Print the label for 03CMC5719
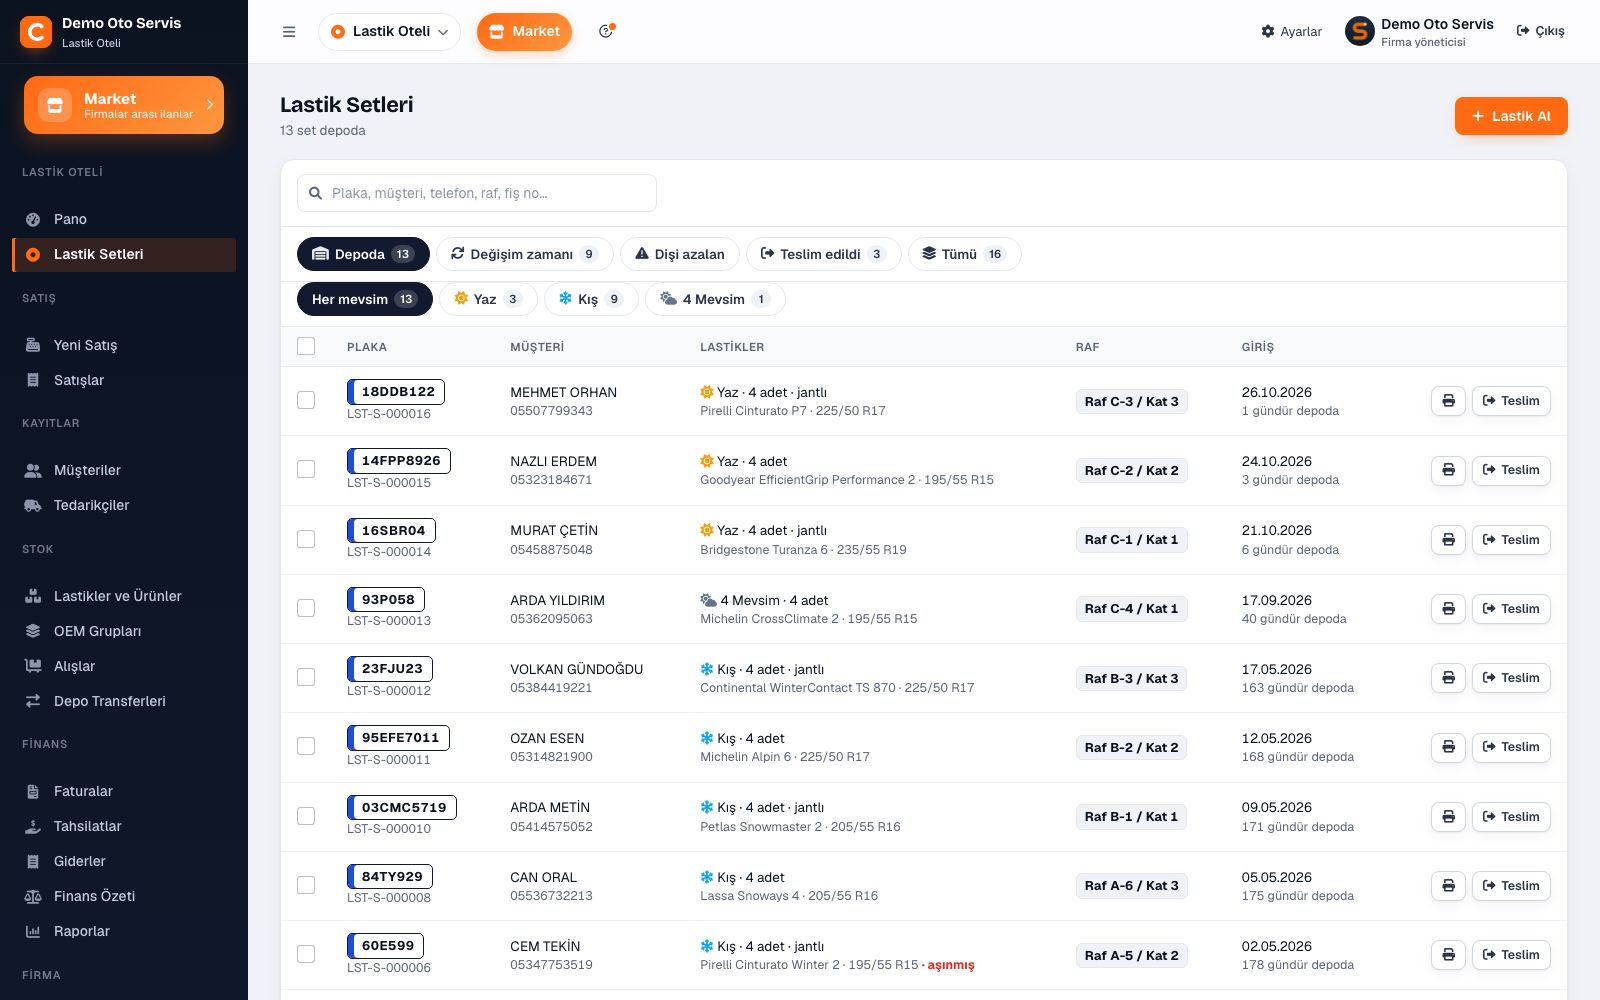This screenshot has width=1600, height=1000. [1448, 817]
